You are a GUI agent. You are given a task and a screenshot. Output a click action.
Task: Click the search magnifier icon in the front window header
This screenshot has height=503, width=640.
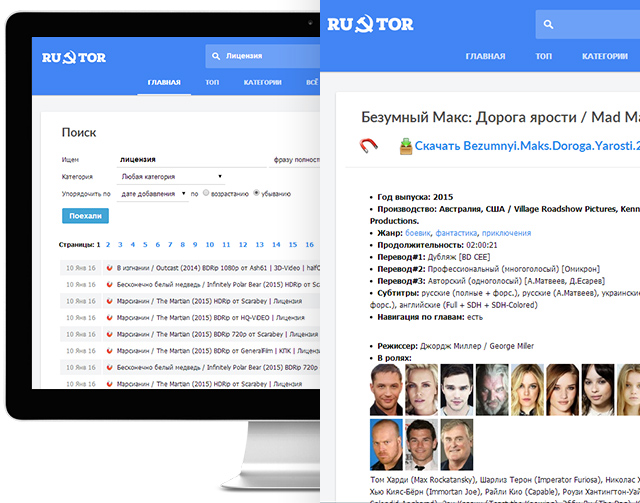click(x=548, y=24)
